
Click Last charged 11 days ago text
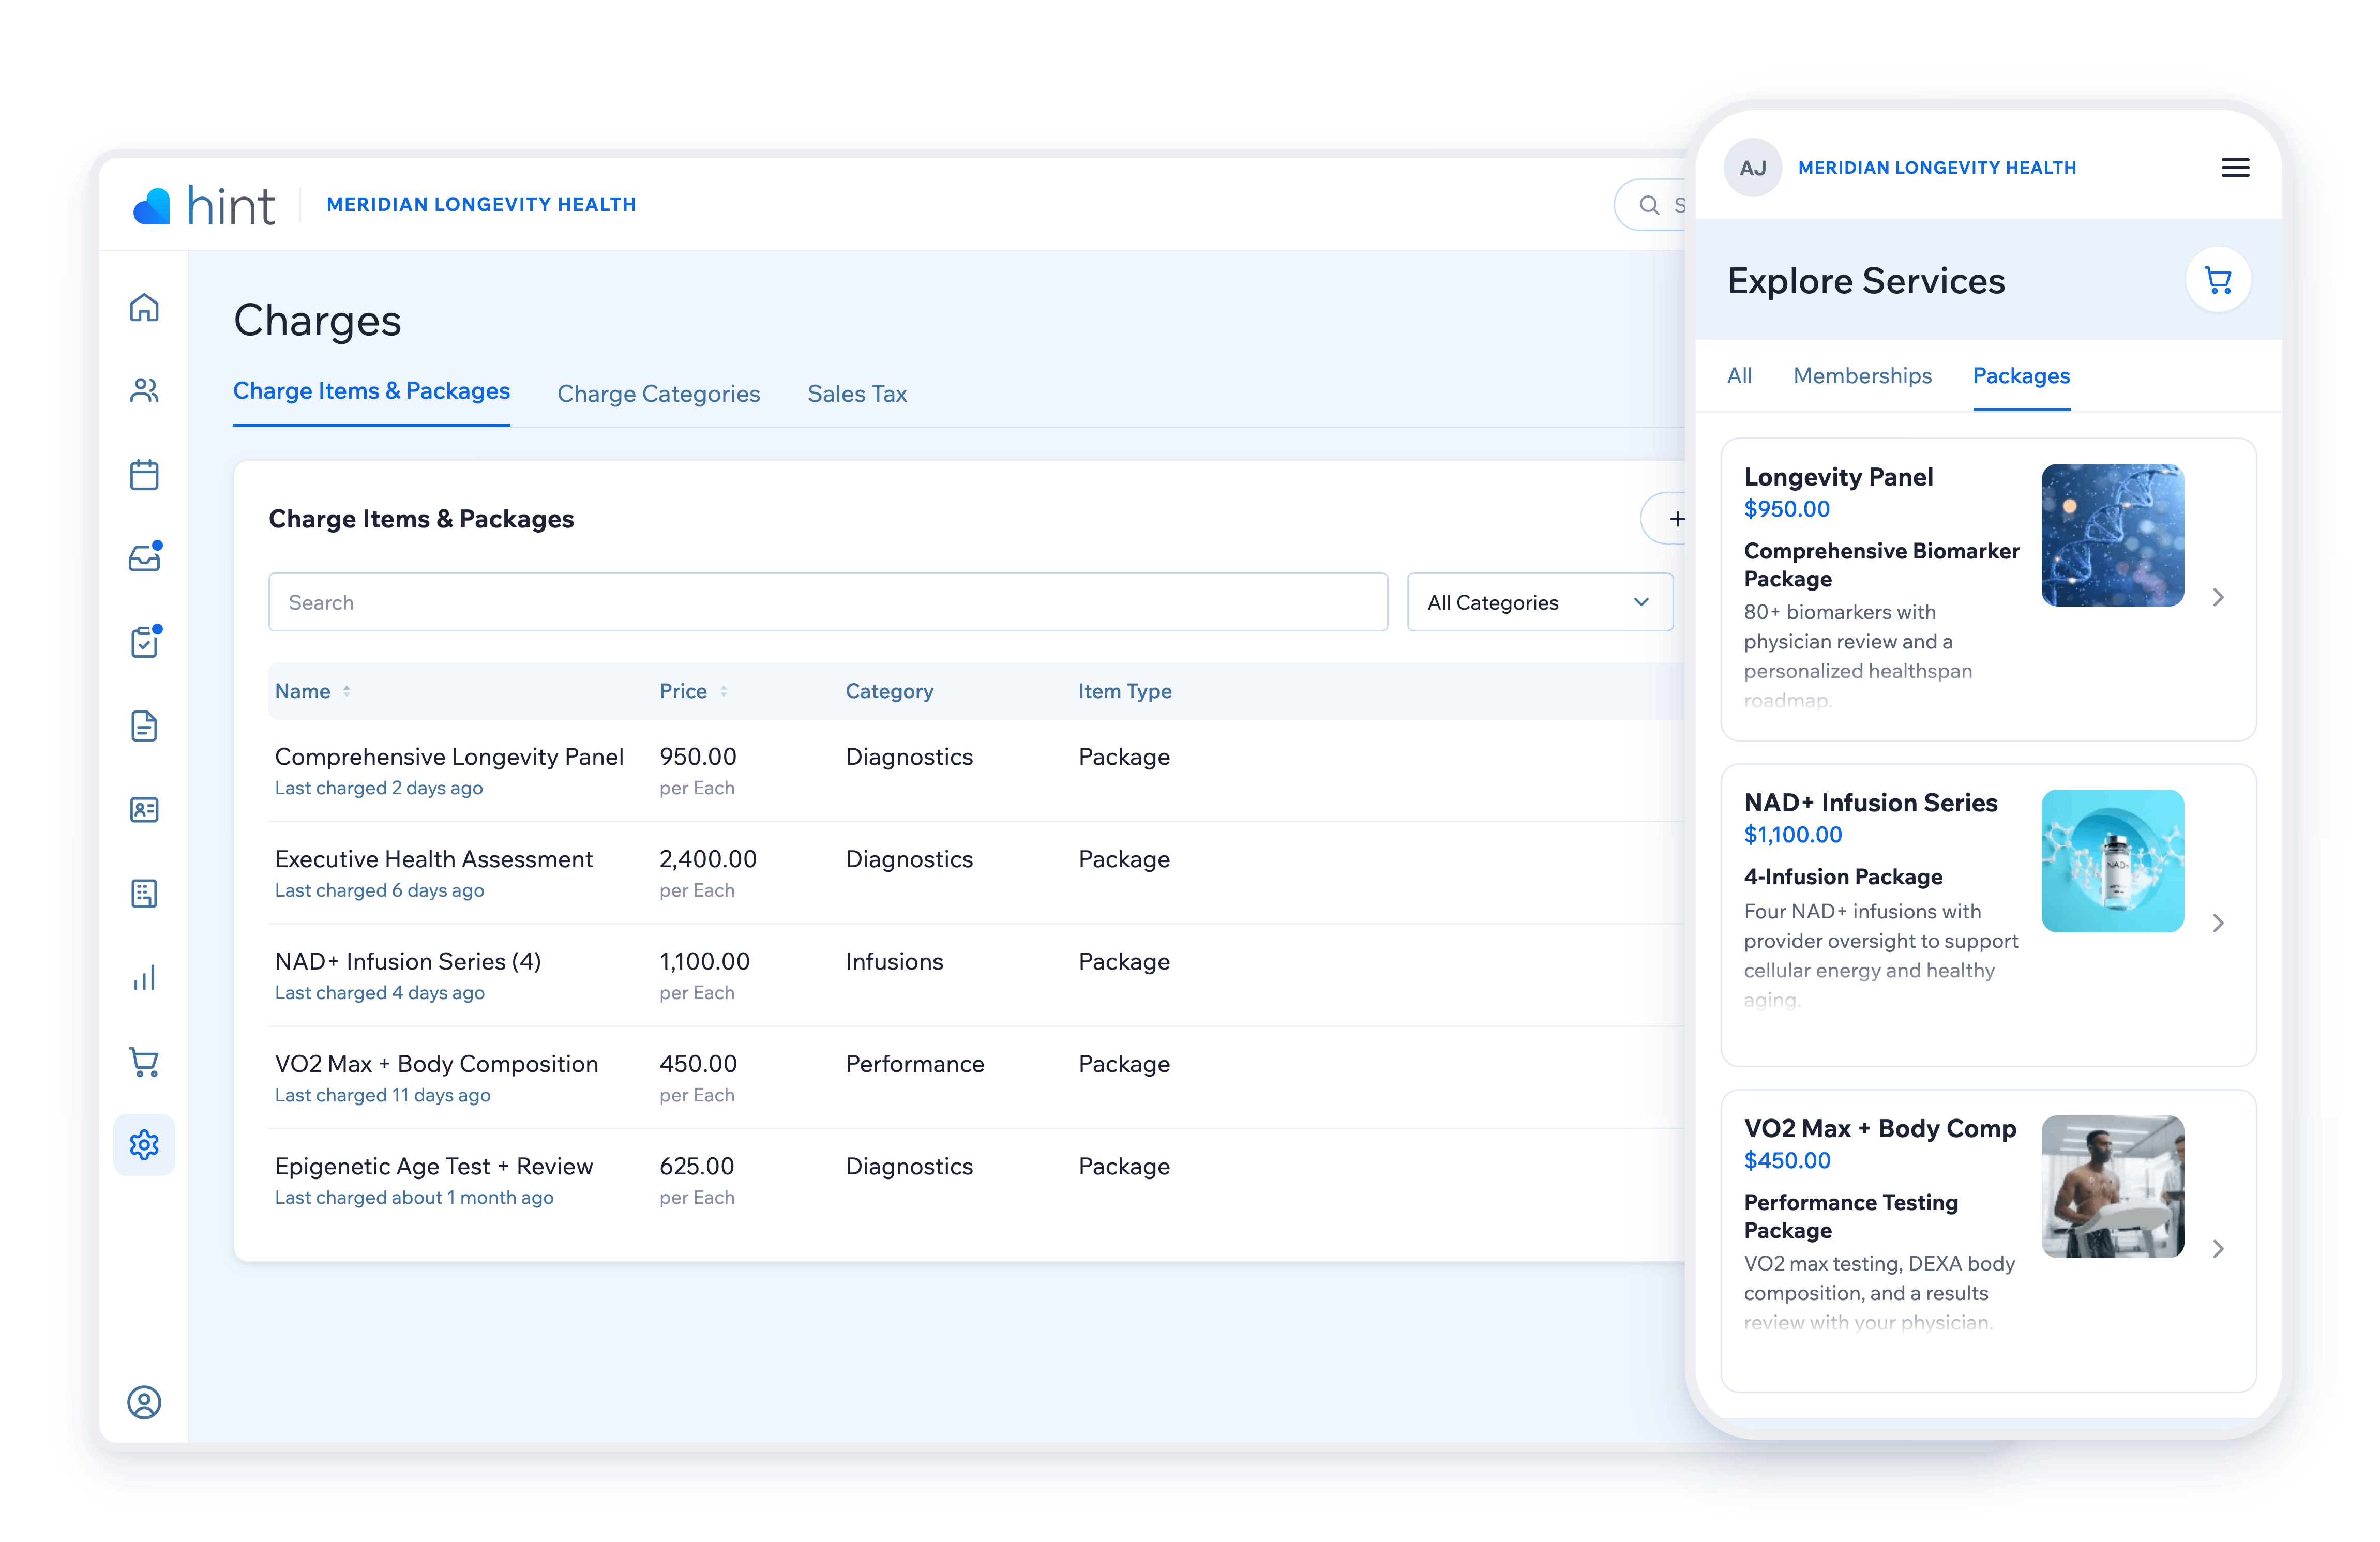point(383,1095)
